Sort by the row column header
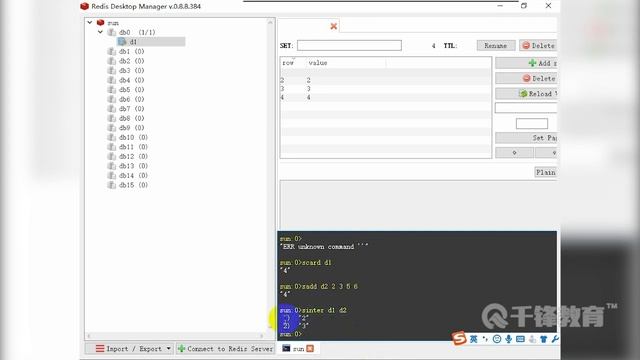 click(293, 62)
